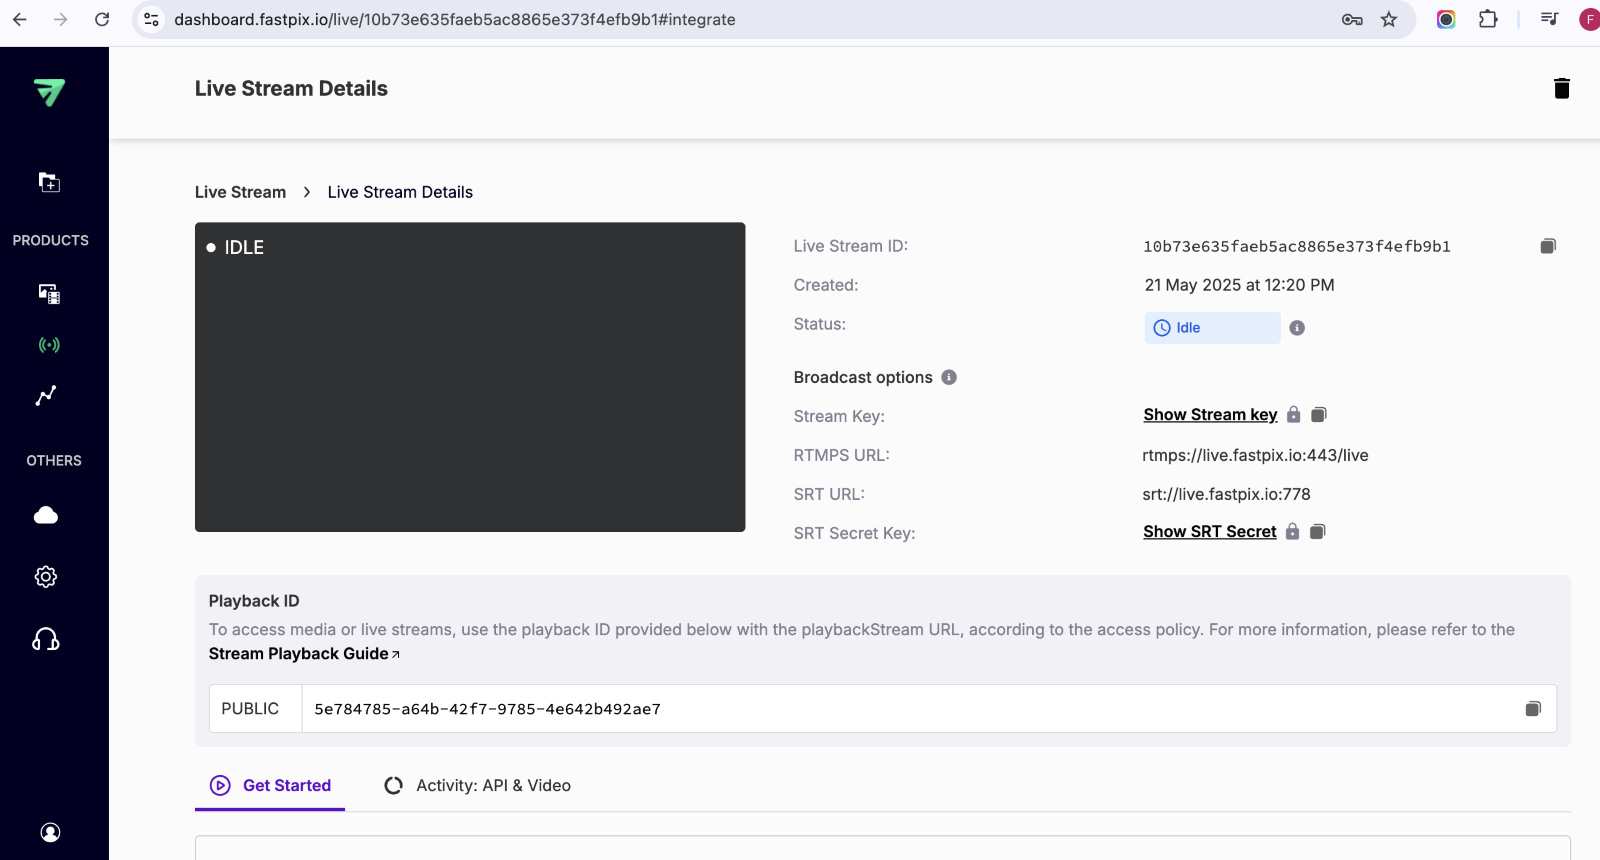Image resolution: width=1600 pixels, height=860 pixels.
Task: Go back with the browser back arrow
Action: click(x=20, y=19)
